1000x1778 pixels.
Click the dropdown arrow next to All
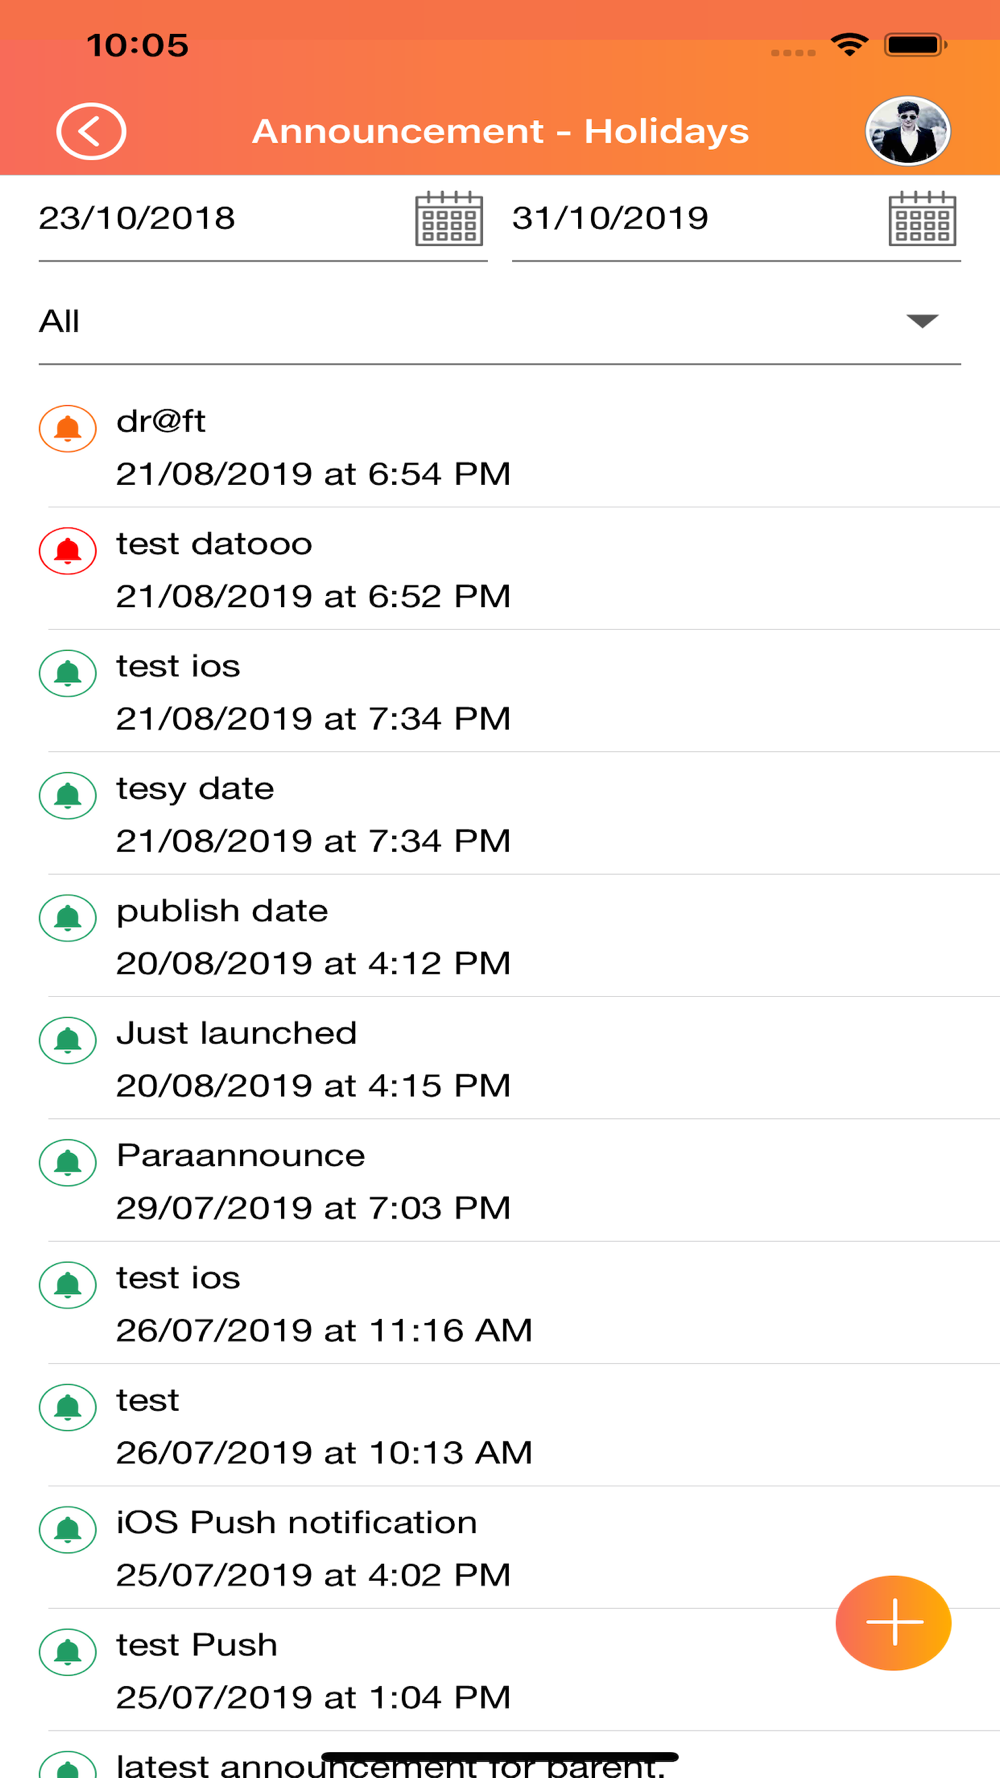(x=922, y=321)
